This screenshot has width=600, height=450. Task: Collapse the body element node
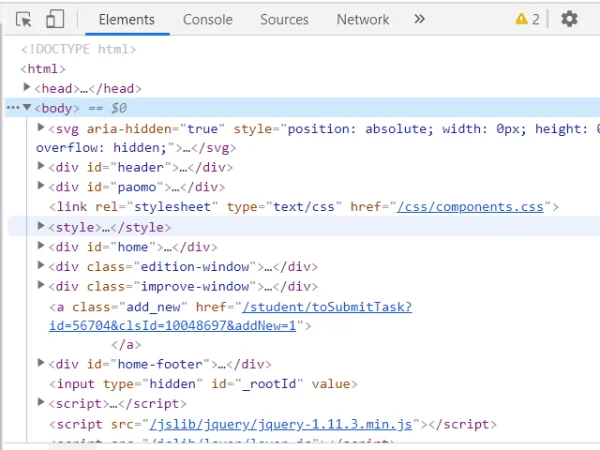pyautogui.click(x=27, y=108)
